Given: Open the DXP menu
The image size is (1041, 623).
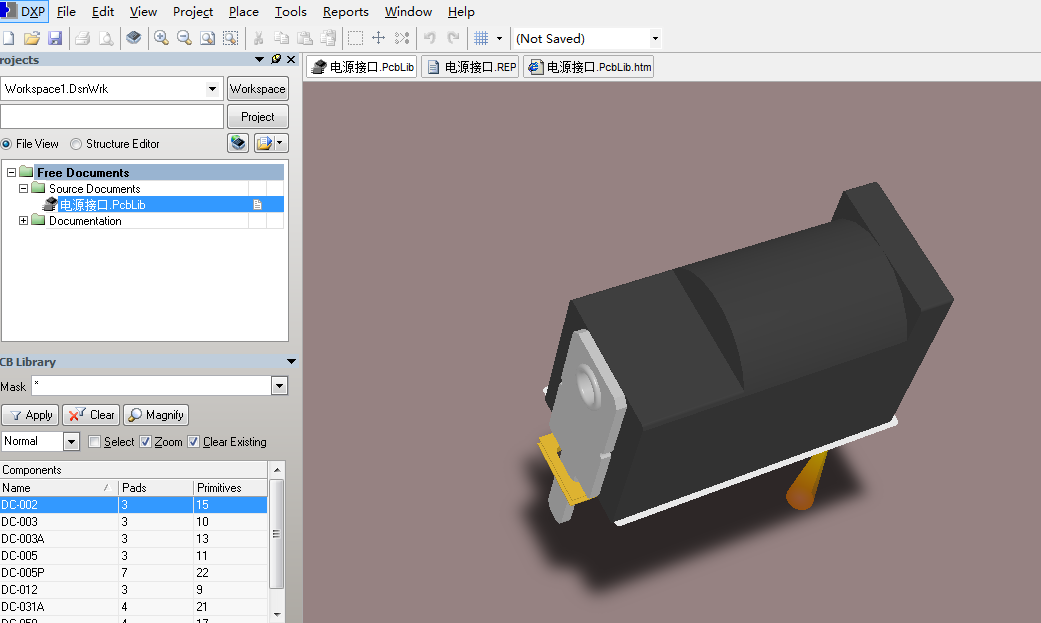Looking at the screenshot, I should 23,12.
